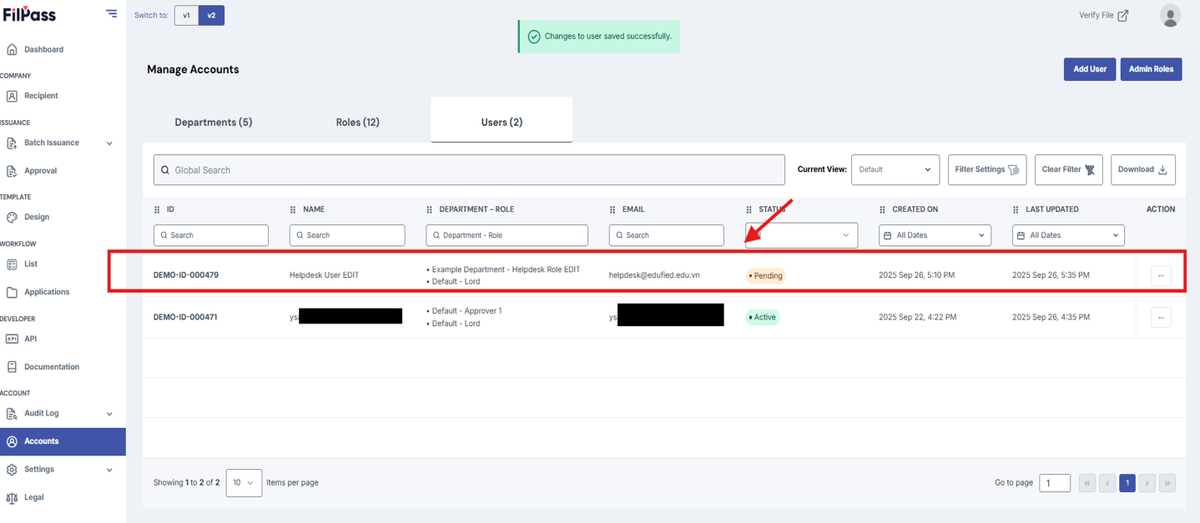Select the Users (2) tab

[x=502, y=122]
